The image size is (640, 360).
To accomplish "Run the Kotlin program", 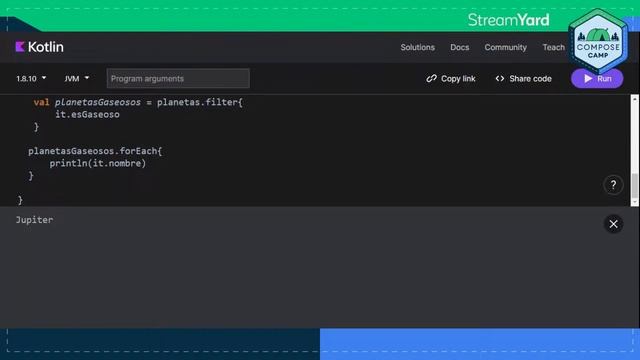I will [597, 78].
